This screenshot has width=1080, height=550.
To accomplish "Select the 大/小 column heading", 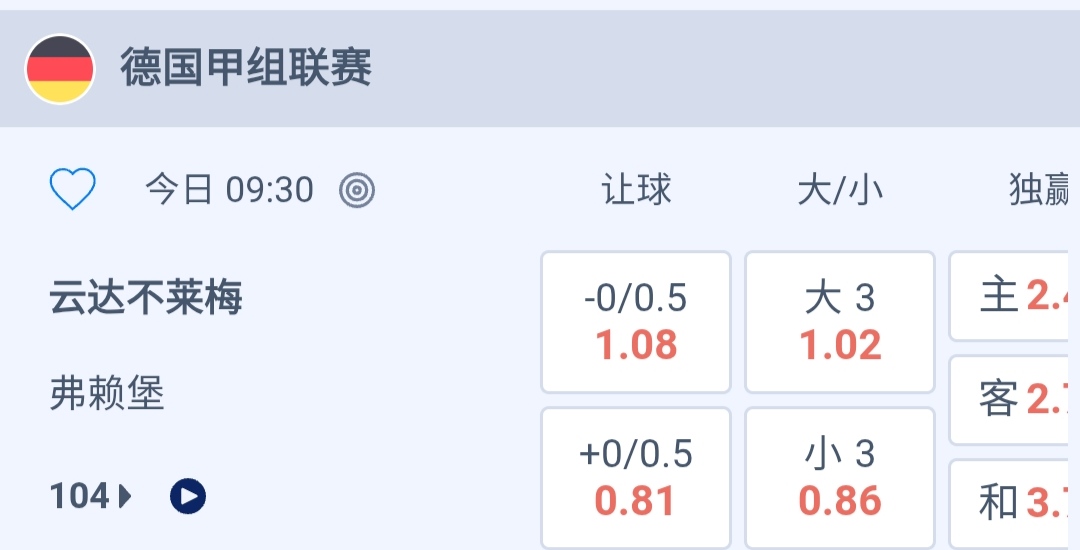I will (840, 189).
